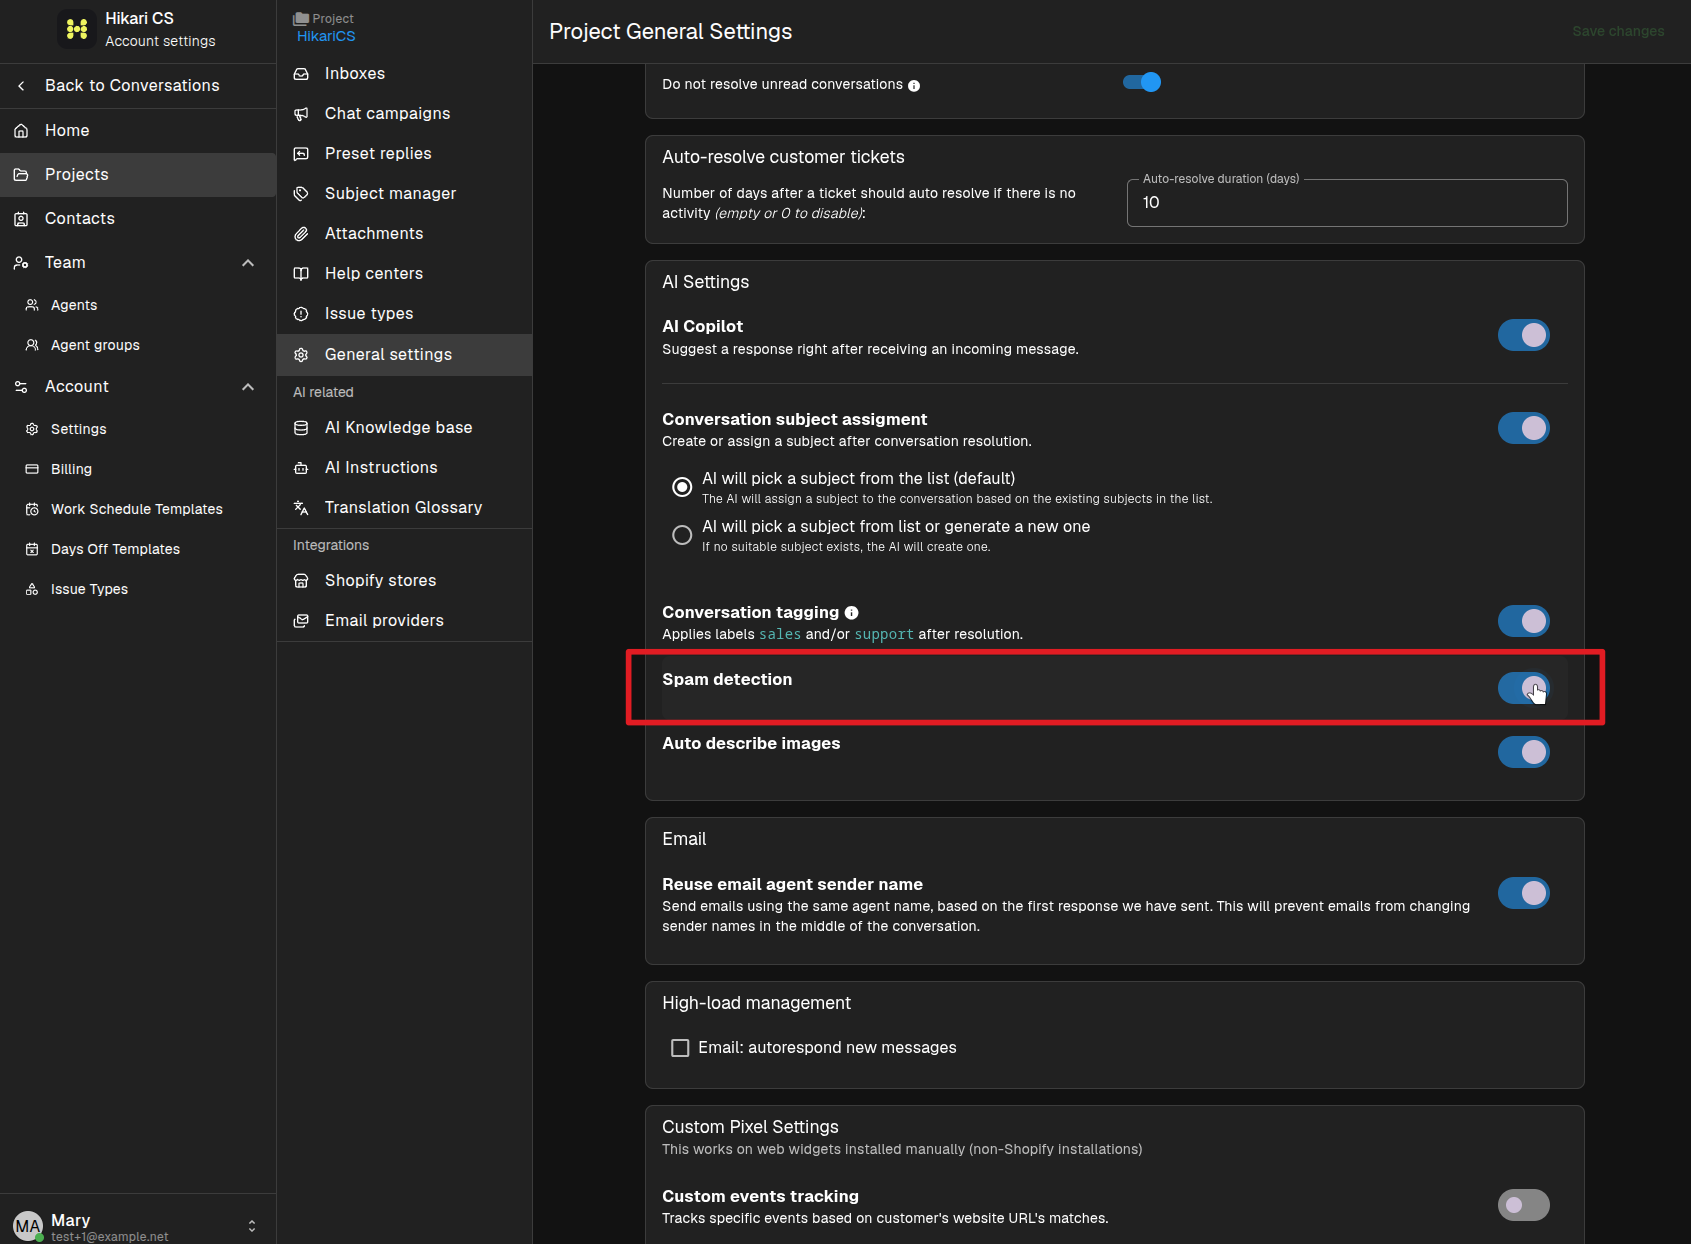The width and height of the screenshot is (1691, 1244).
Task: Click the MA user avatar
Action: click(x=28, y=1226)
